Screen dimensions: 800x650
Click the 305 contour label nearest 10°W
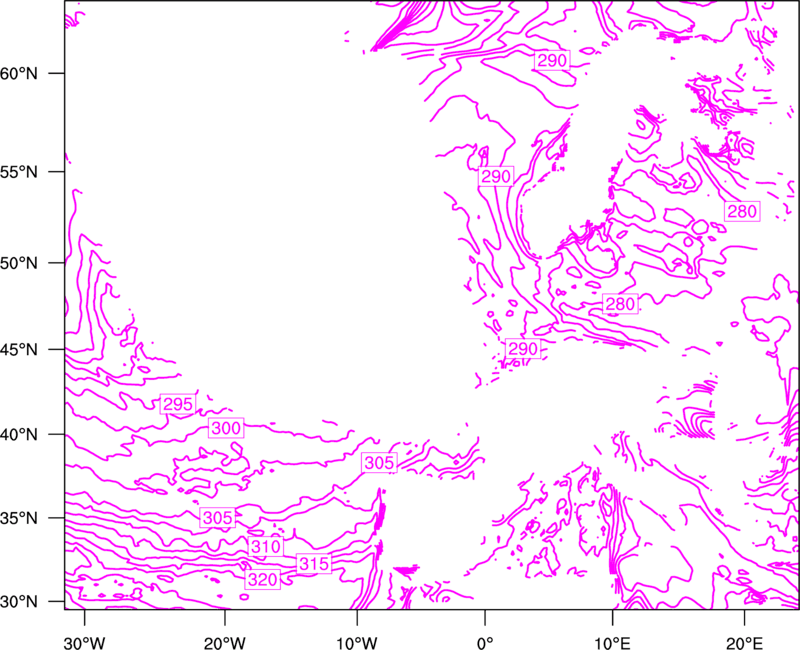coord(379,463)
